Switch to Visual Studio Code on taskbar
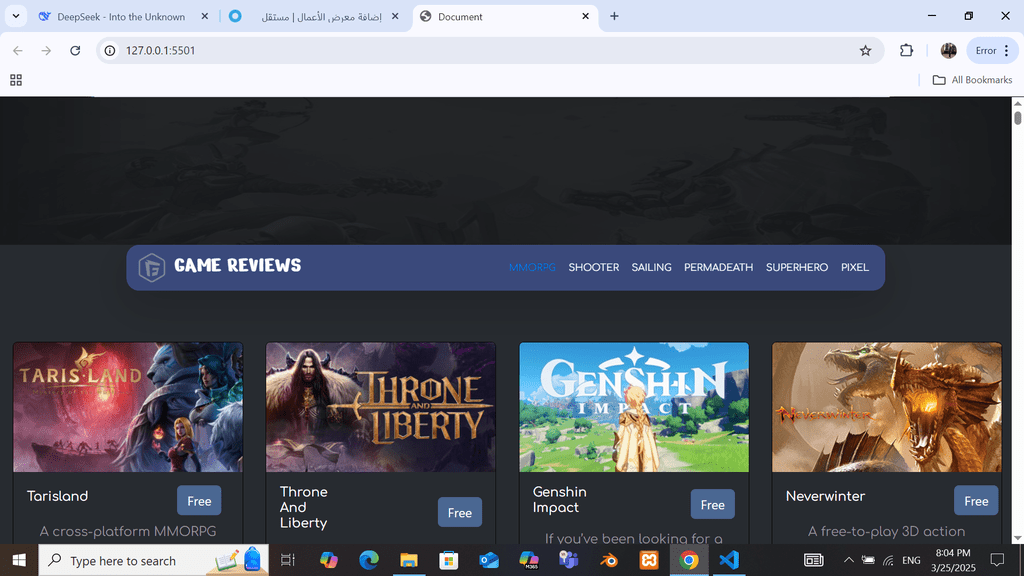The width and height of the screenshot is (1024, 576). [x=729, y=560]
